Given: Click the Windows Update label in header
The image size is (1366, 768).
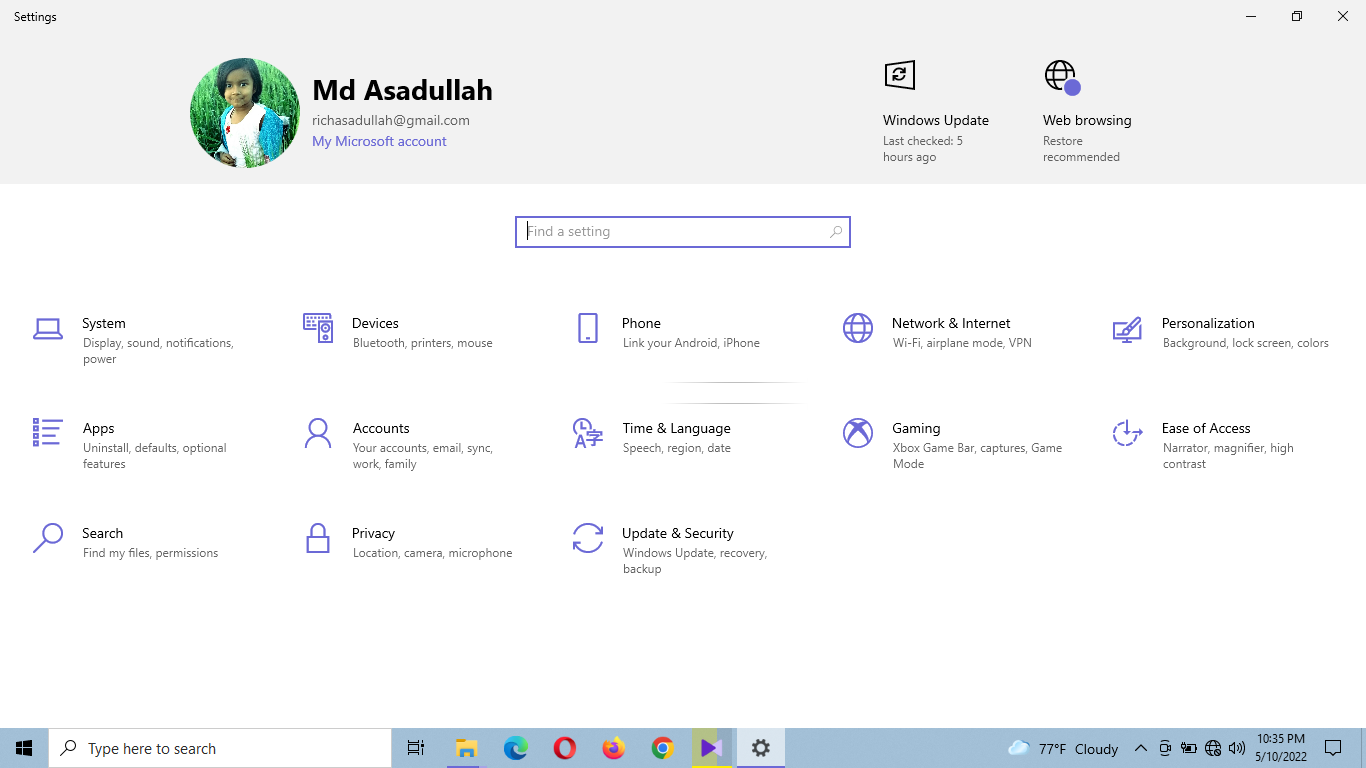Looking at the screenshot, I should tap(936, 120).
